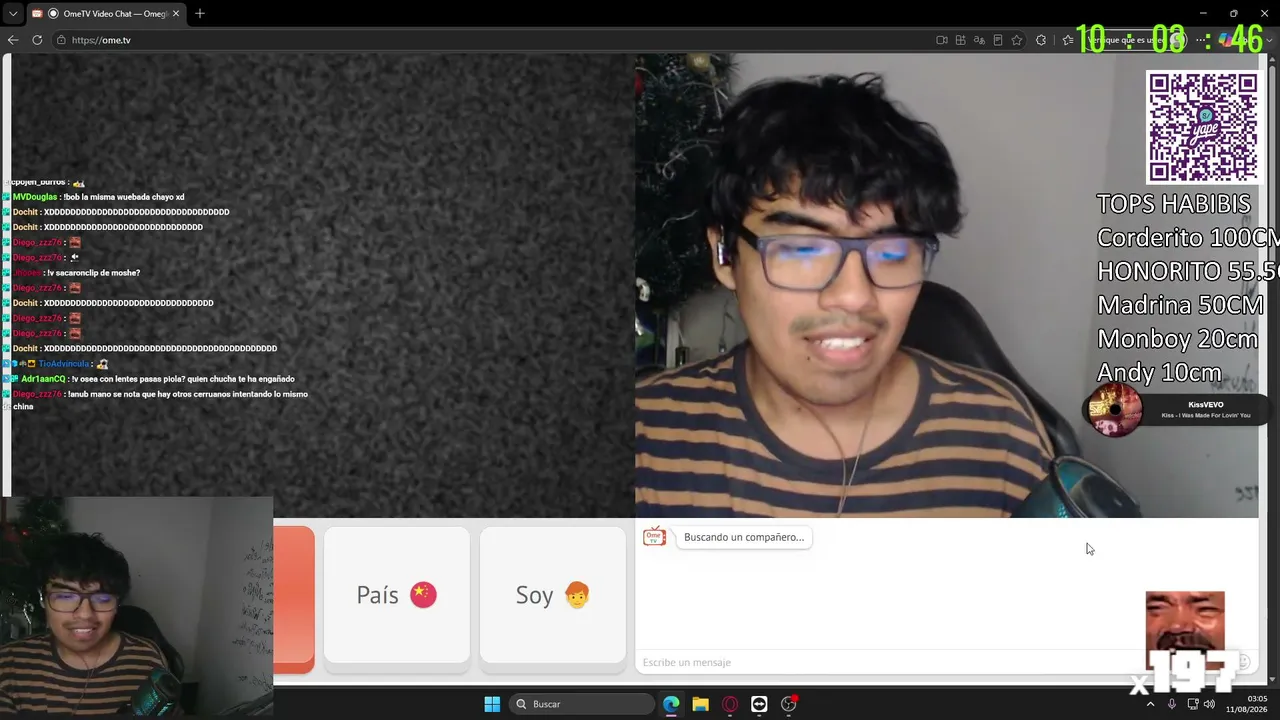Viewport: 1280px width, 720px height.
Task: Open the Edge browser taskbar icon
Action: (x=671, y=704)
